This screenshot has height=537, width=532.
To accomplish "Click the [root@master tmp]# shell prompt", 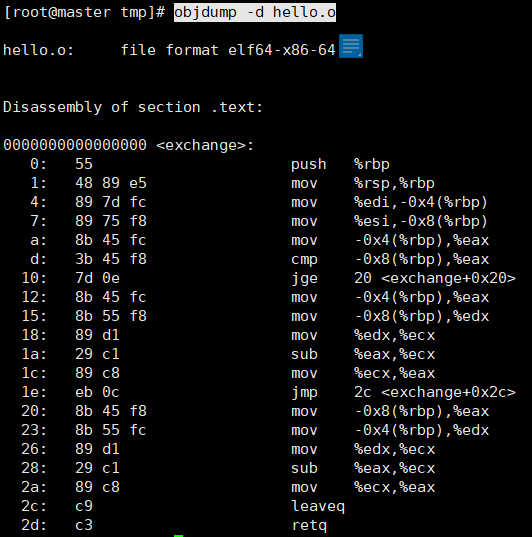I will pos(84,13).
